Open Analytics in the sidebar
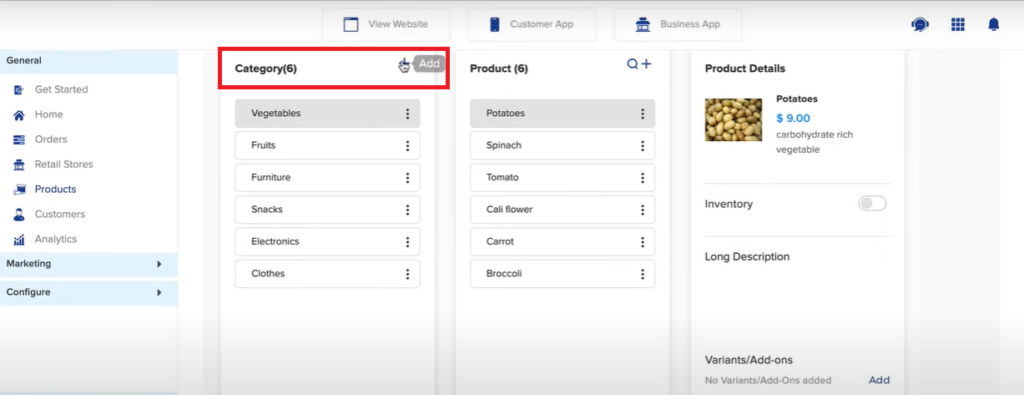 point(56,239)
